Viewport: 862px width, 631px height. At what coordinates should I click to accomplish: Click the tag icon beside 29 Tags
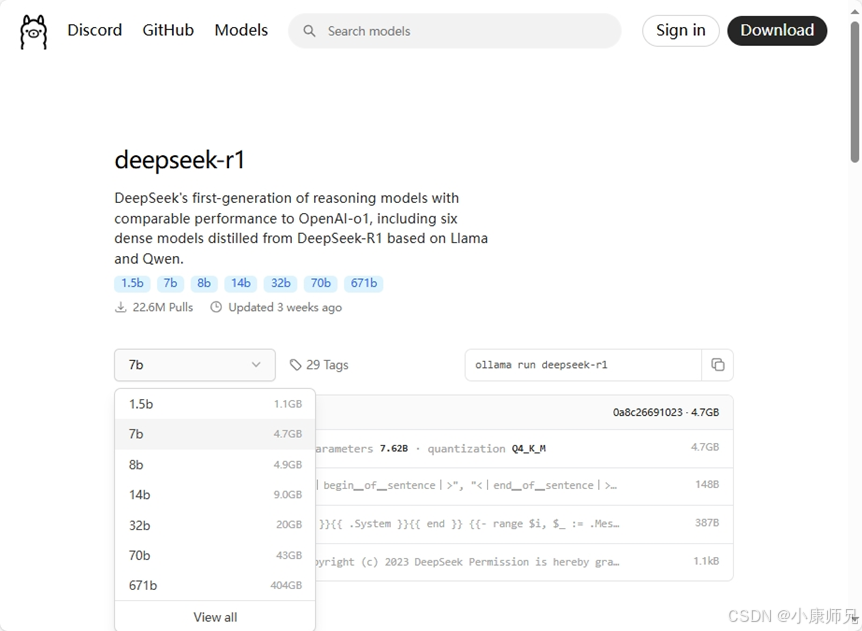[x=295, y=364]
